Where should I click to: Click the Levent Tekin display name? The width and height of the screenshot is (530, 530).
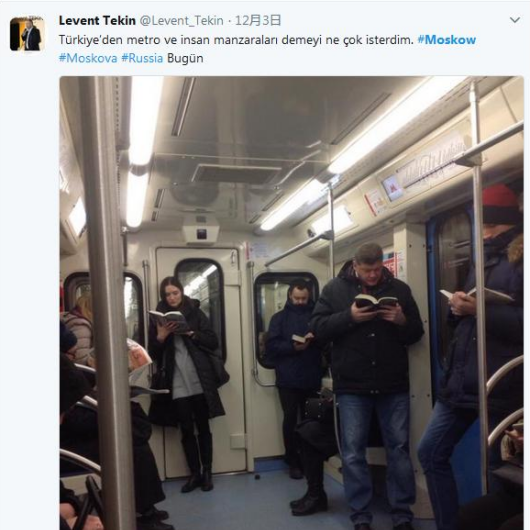pos(97,21)
